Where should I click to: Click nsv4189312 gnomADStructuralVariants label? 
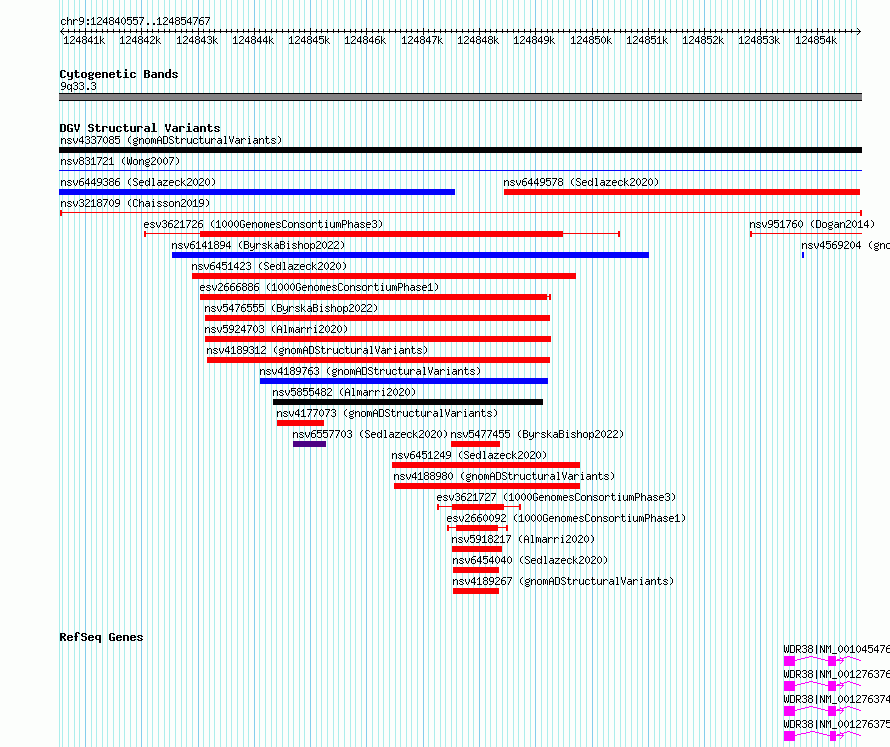pyautogui.click(x=317, y=350)
